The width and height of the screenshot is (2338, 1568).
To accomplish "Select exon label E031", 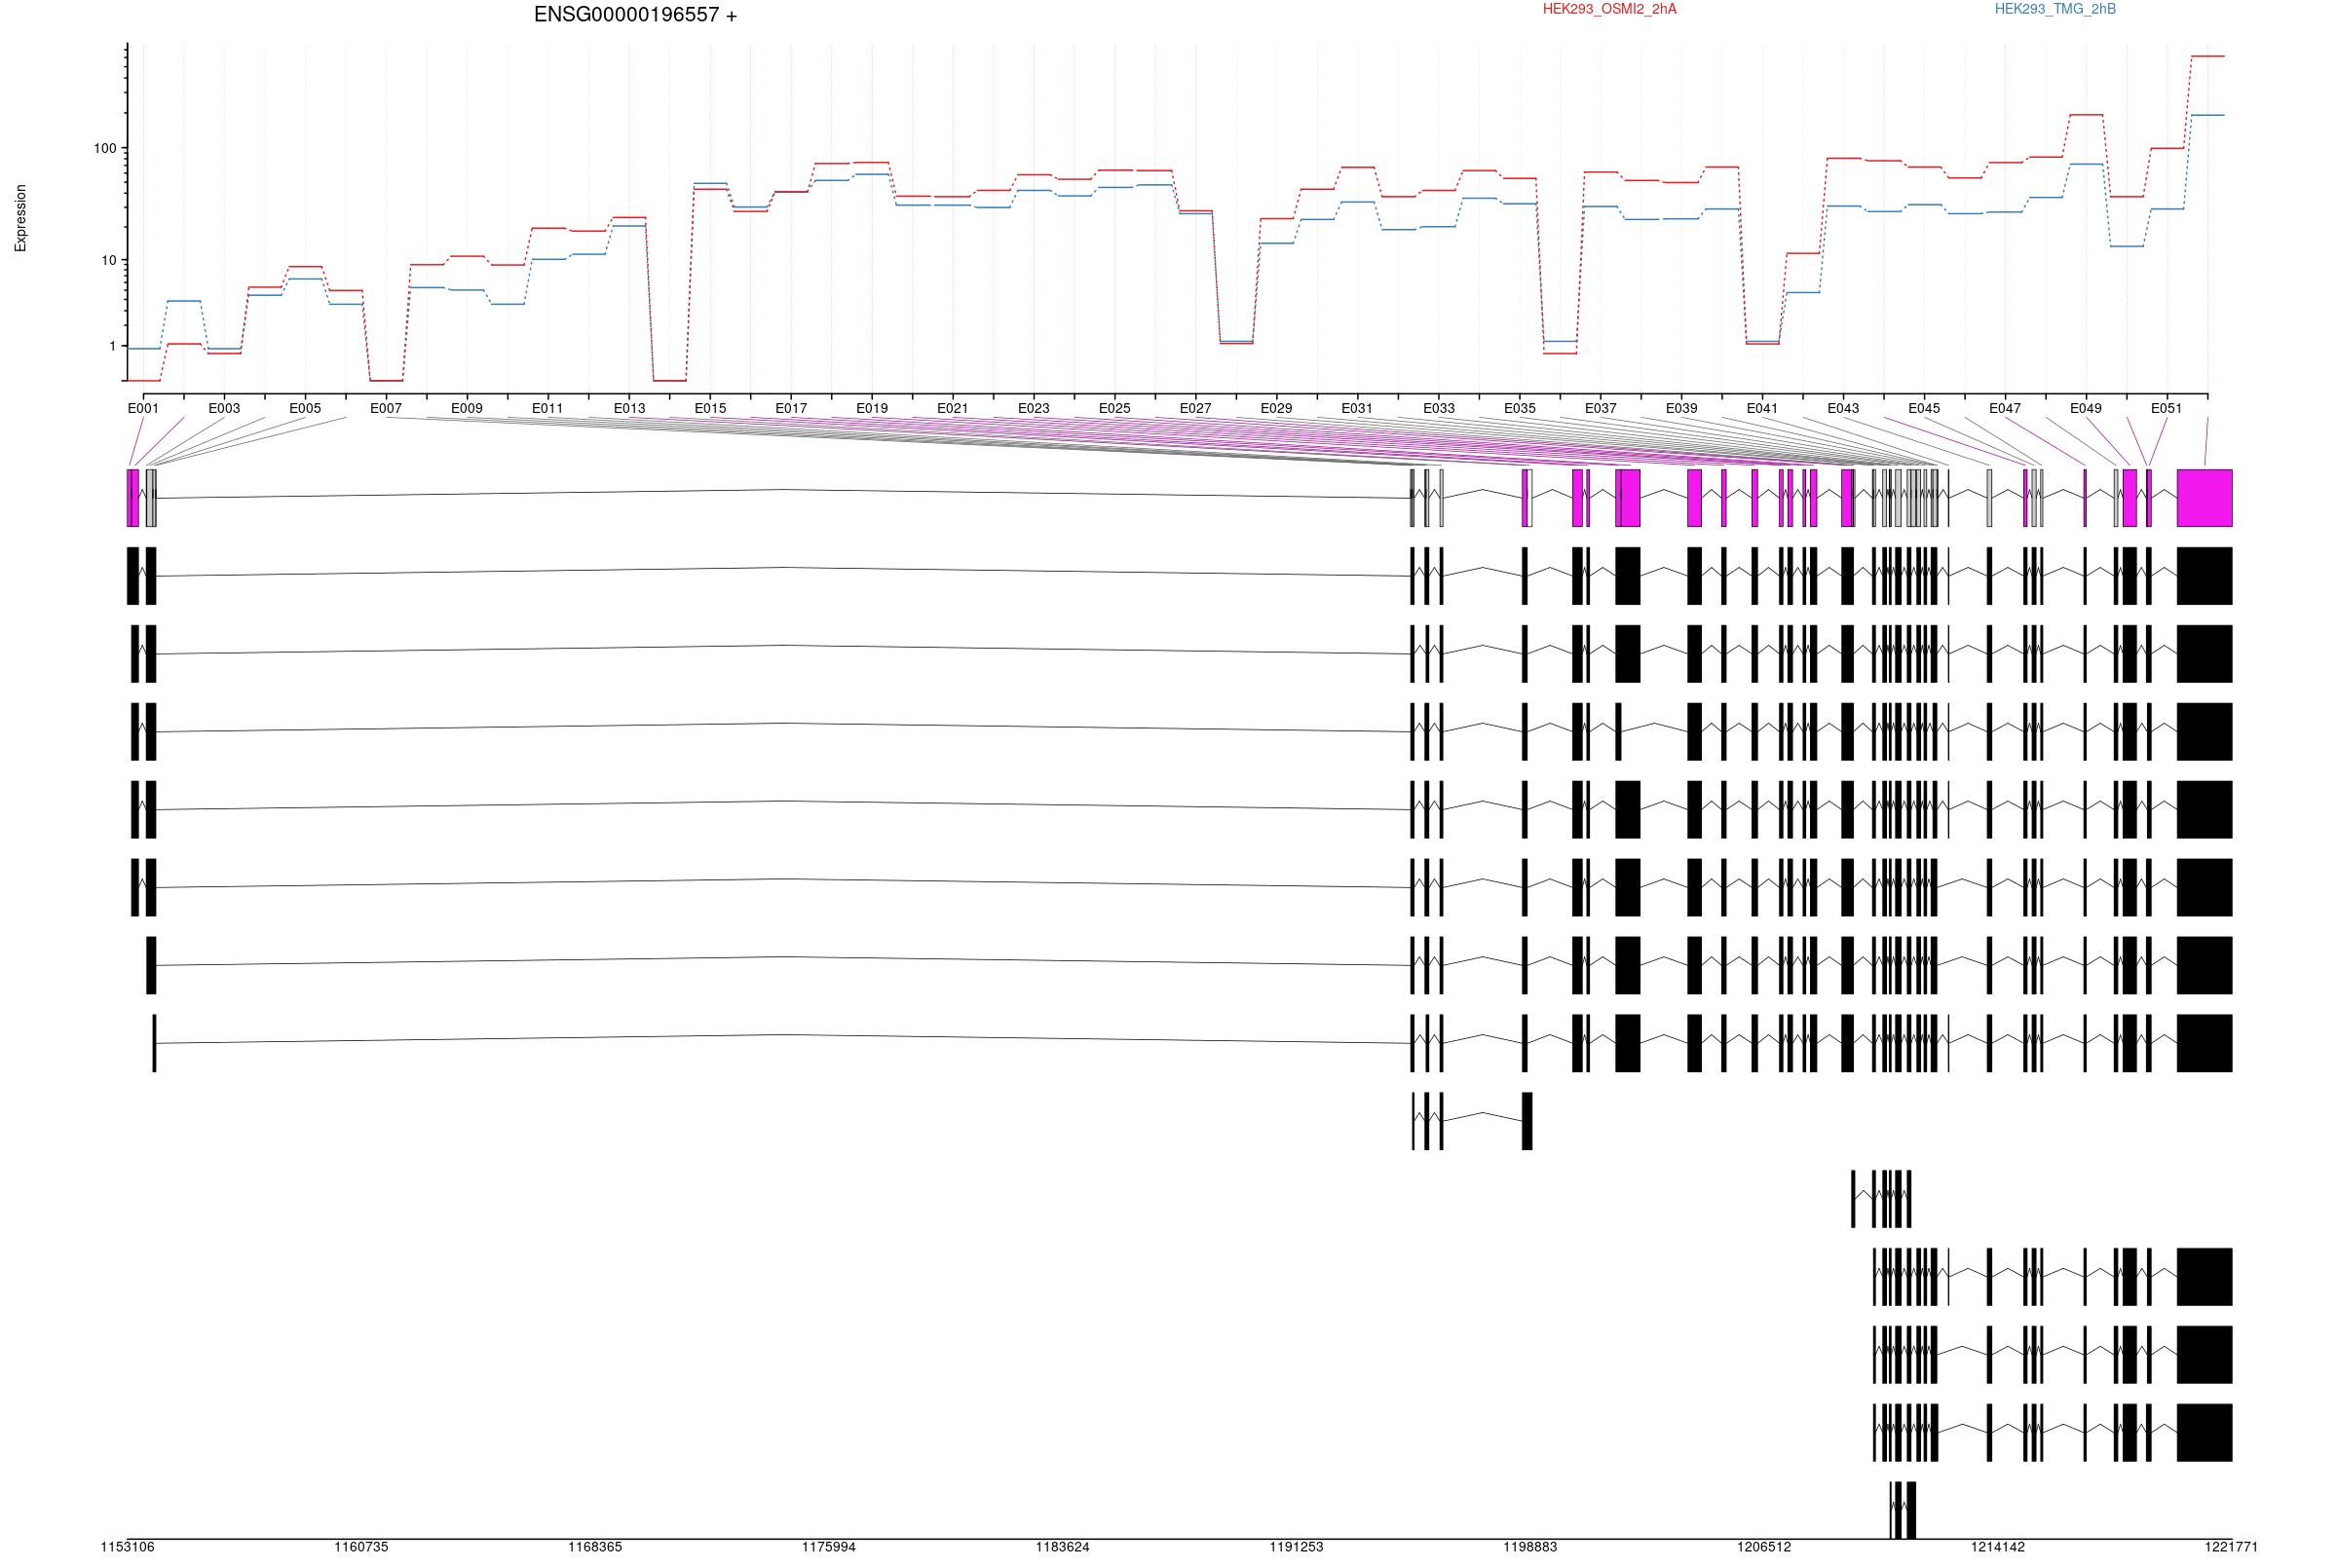I will 1357,409.
